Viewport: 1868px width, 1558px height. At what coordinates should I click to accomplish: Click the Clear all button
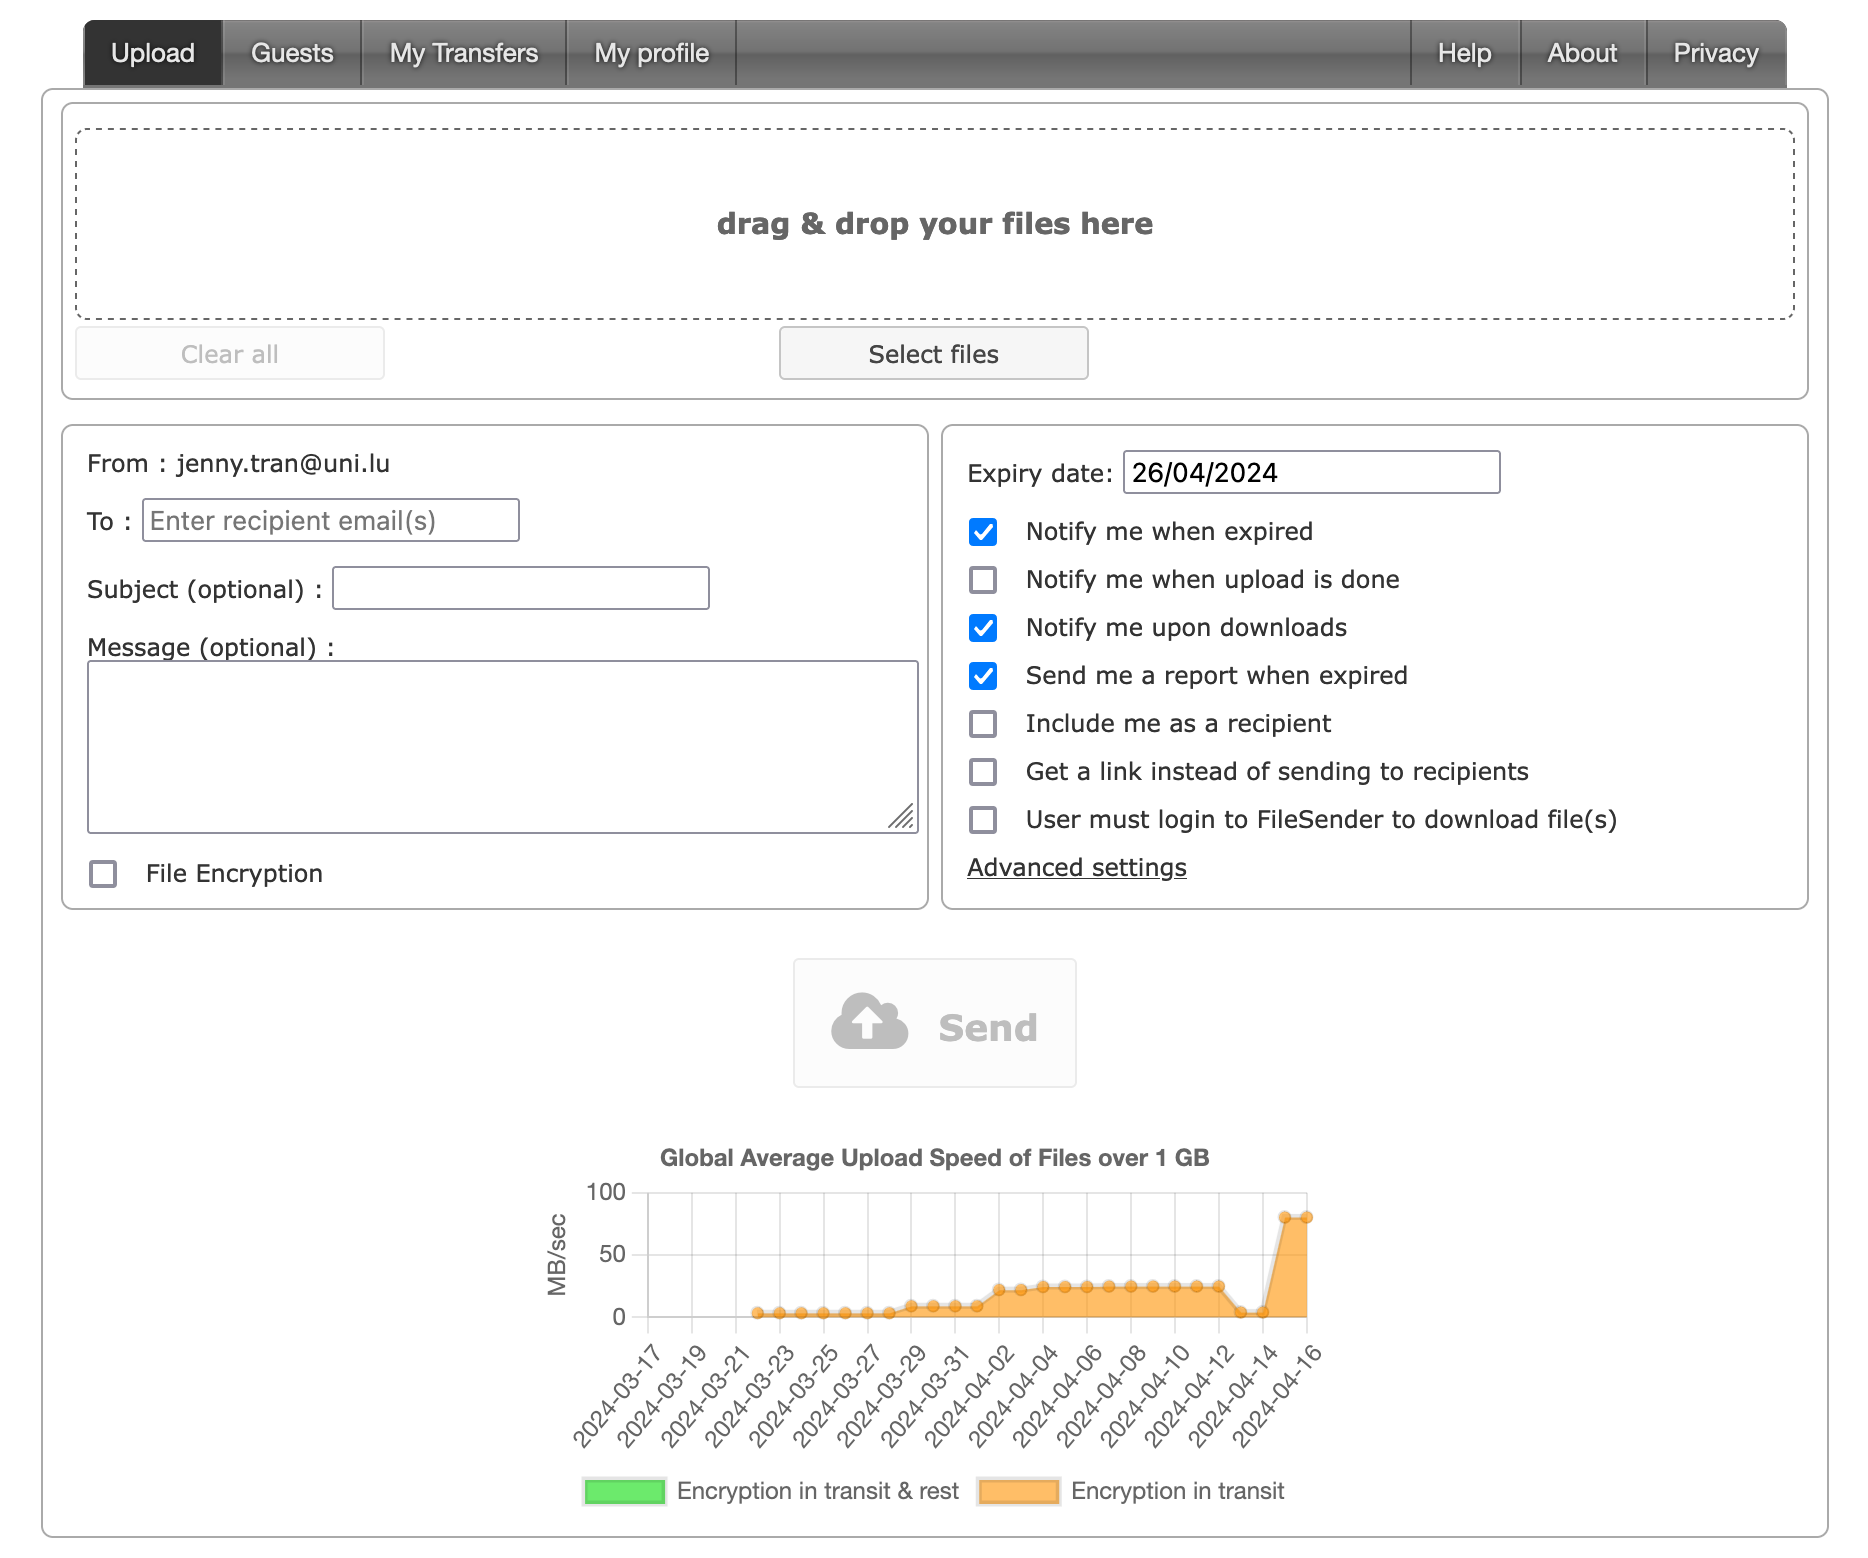[x=230, y=354]
